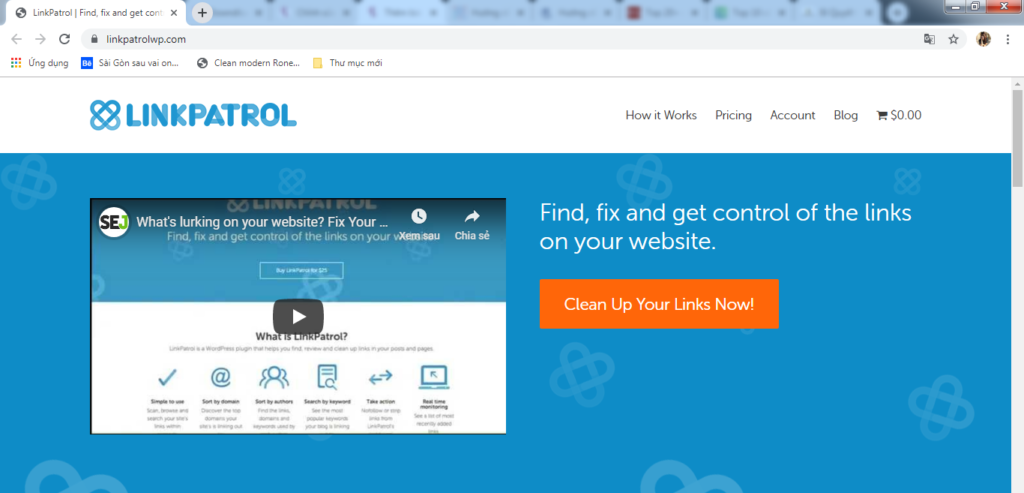1024x493 pixels.
Task: Click the headline Find, fix and get control
Action: pos(726,227)
